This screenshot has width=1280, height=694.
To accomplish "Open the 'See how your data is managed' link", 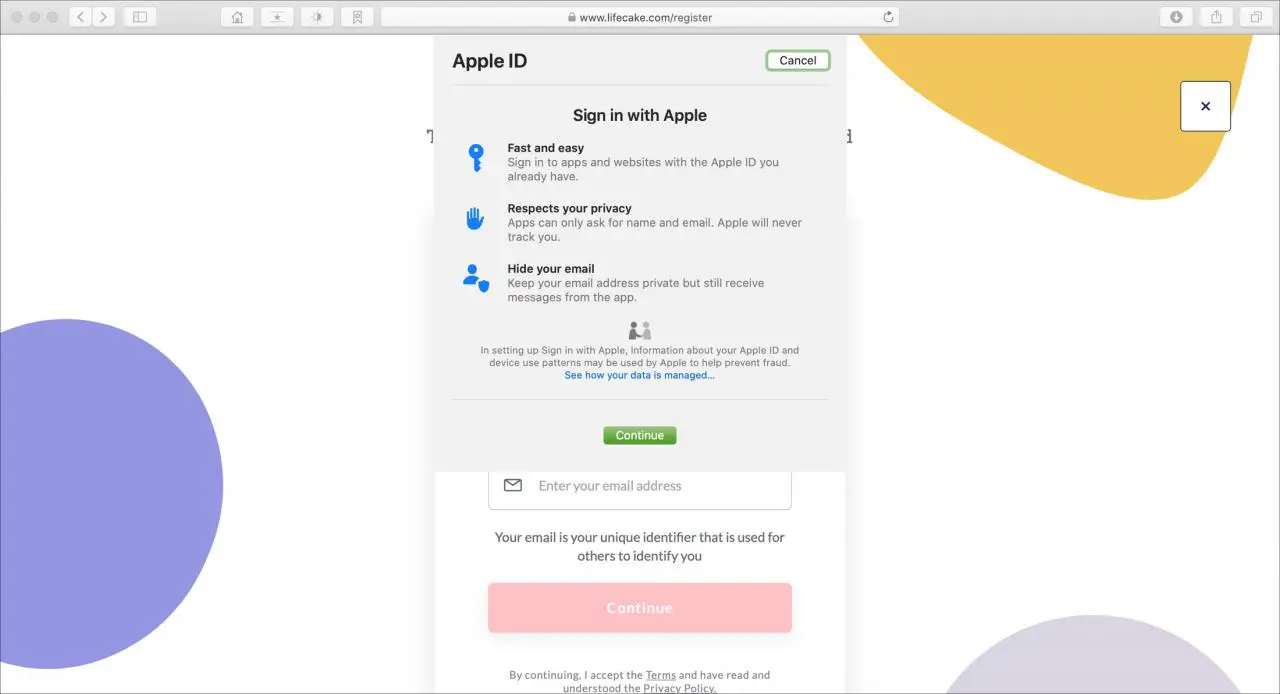I will (639, 376).
